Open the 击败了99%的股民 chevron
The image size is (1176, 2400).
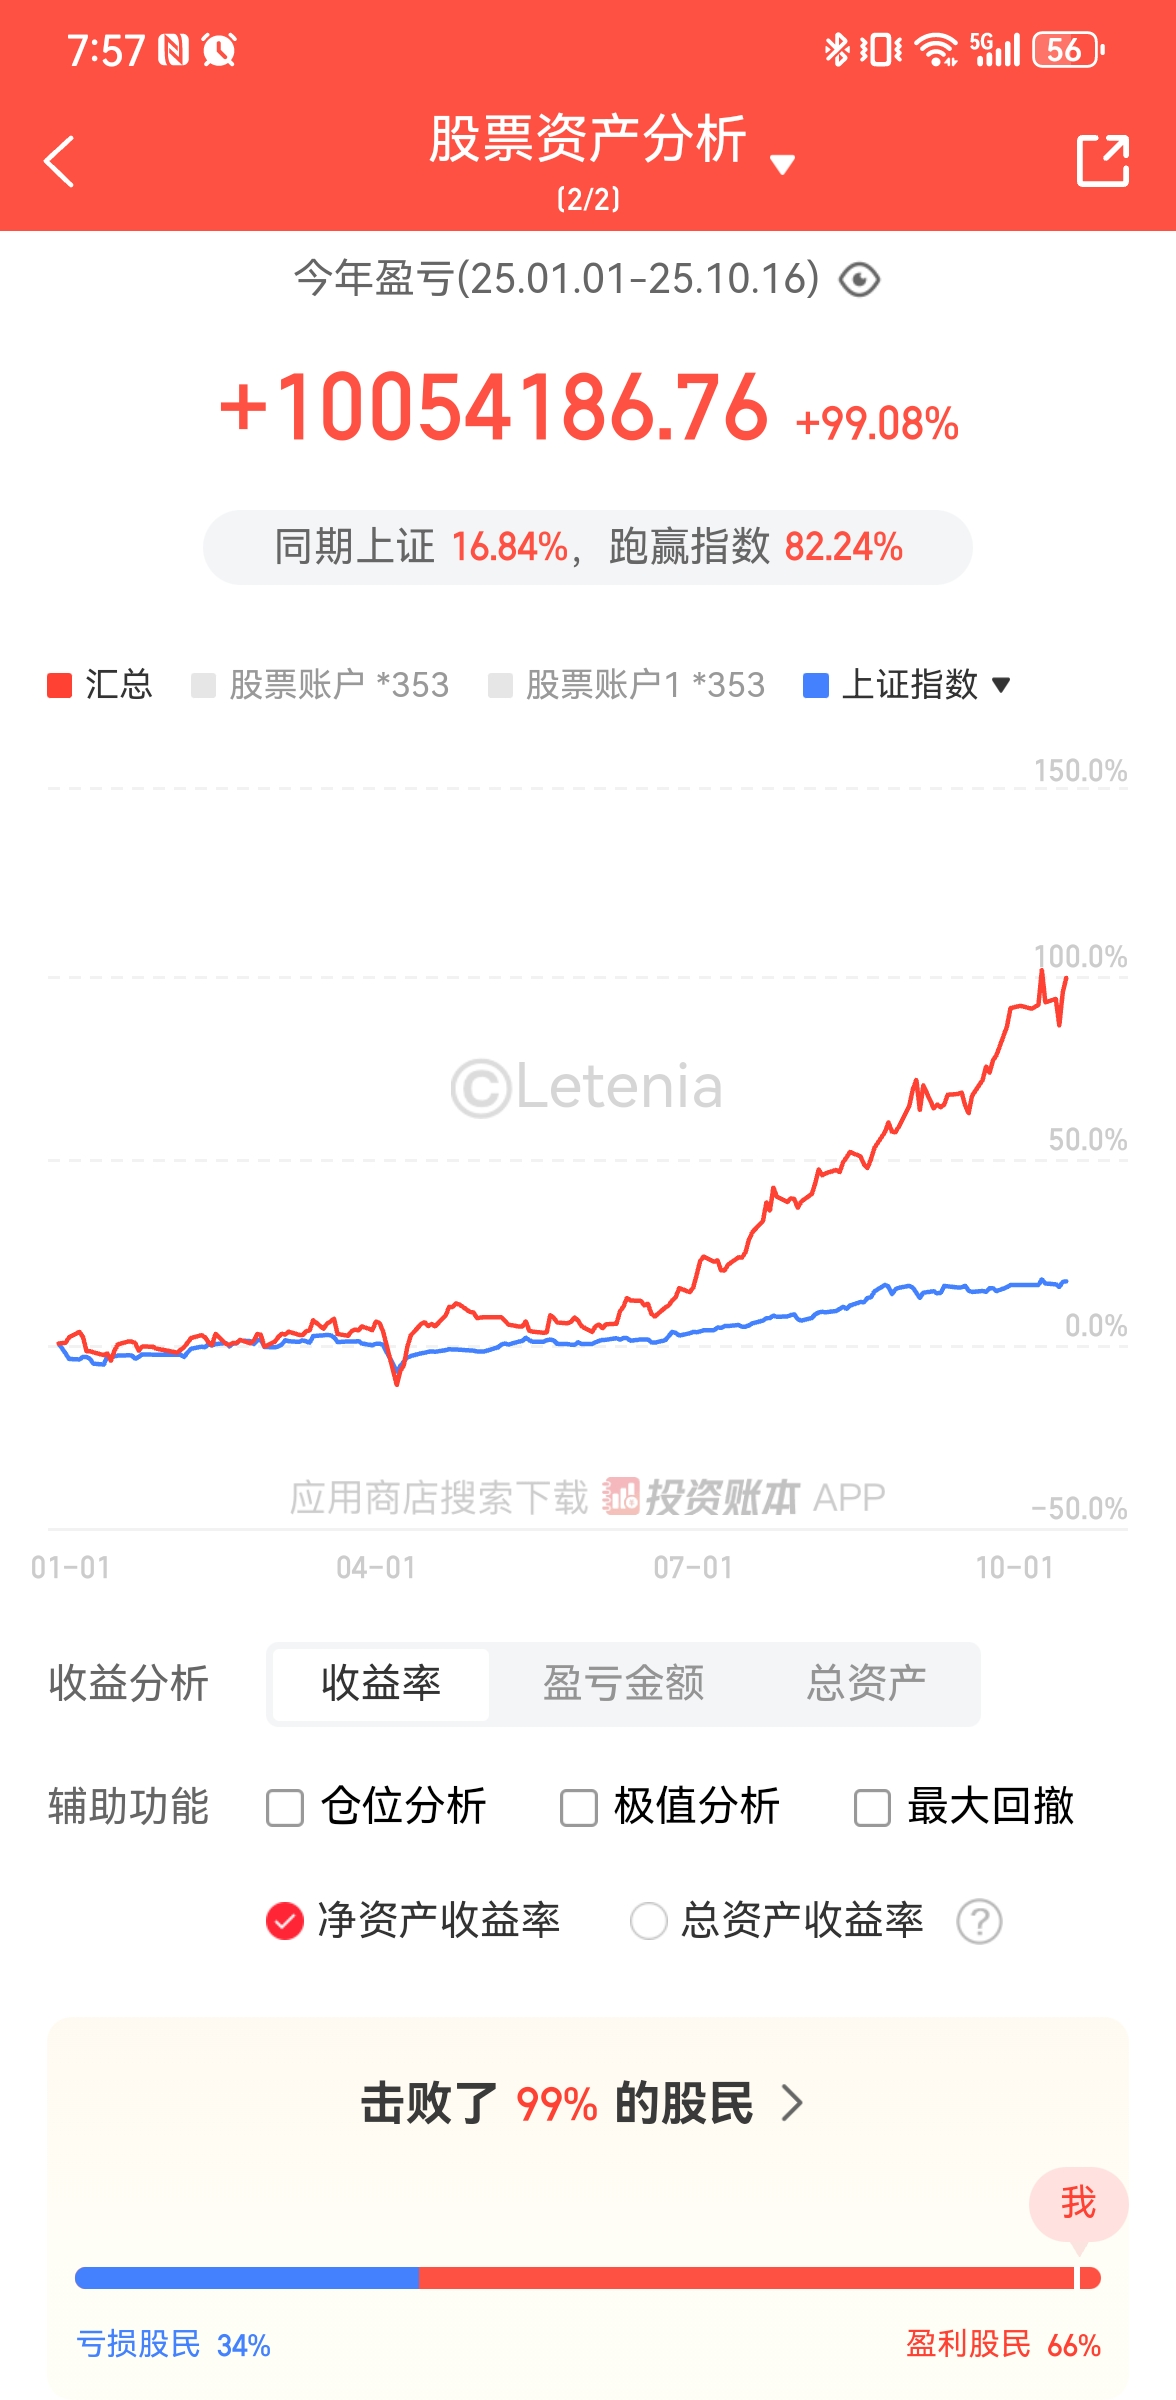pyautogui.click(x=792, y=2103)
